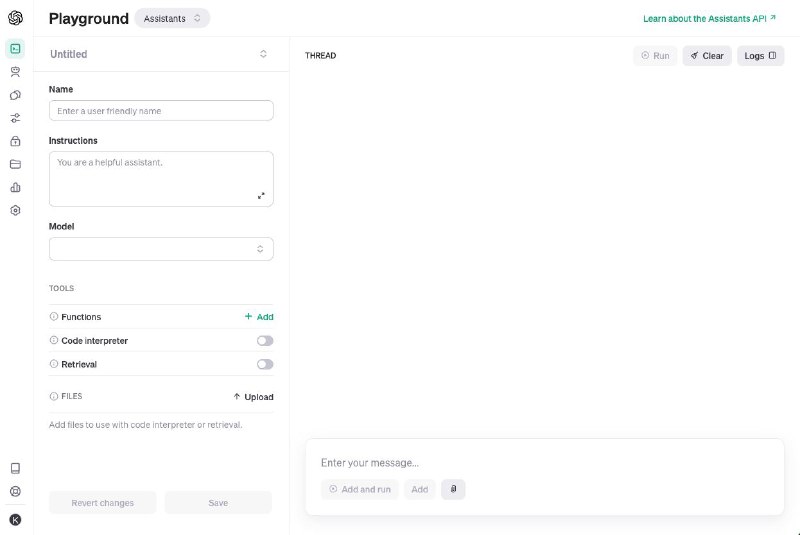Open Learn about the Assistants API link
The width and height of the screenshot is (800, 535).
(x=709, y=18)
